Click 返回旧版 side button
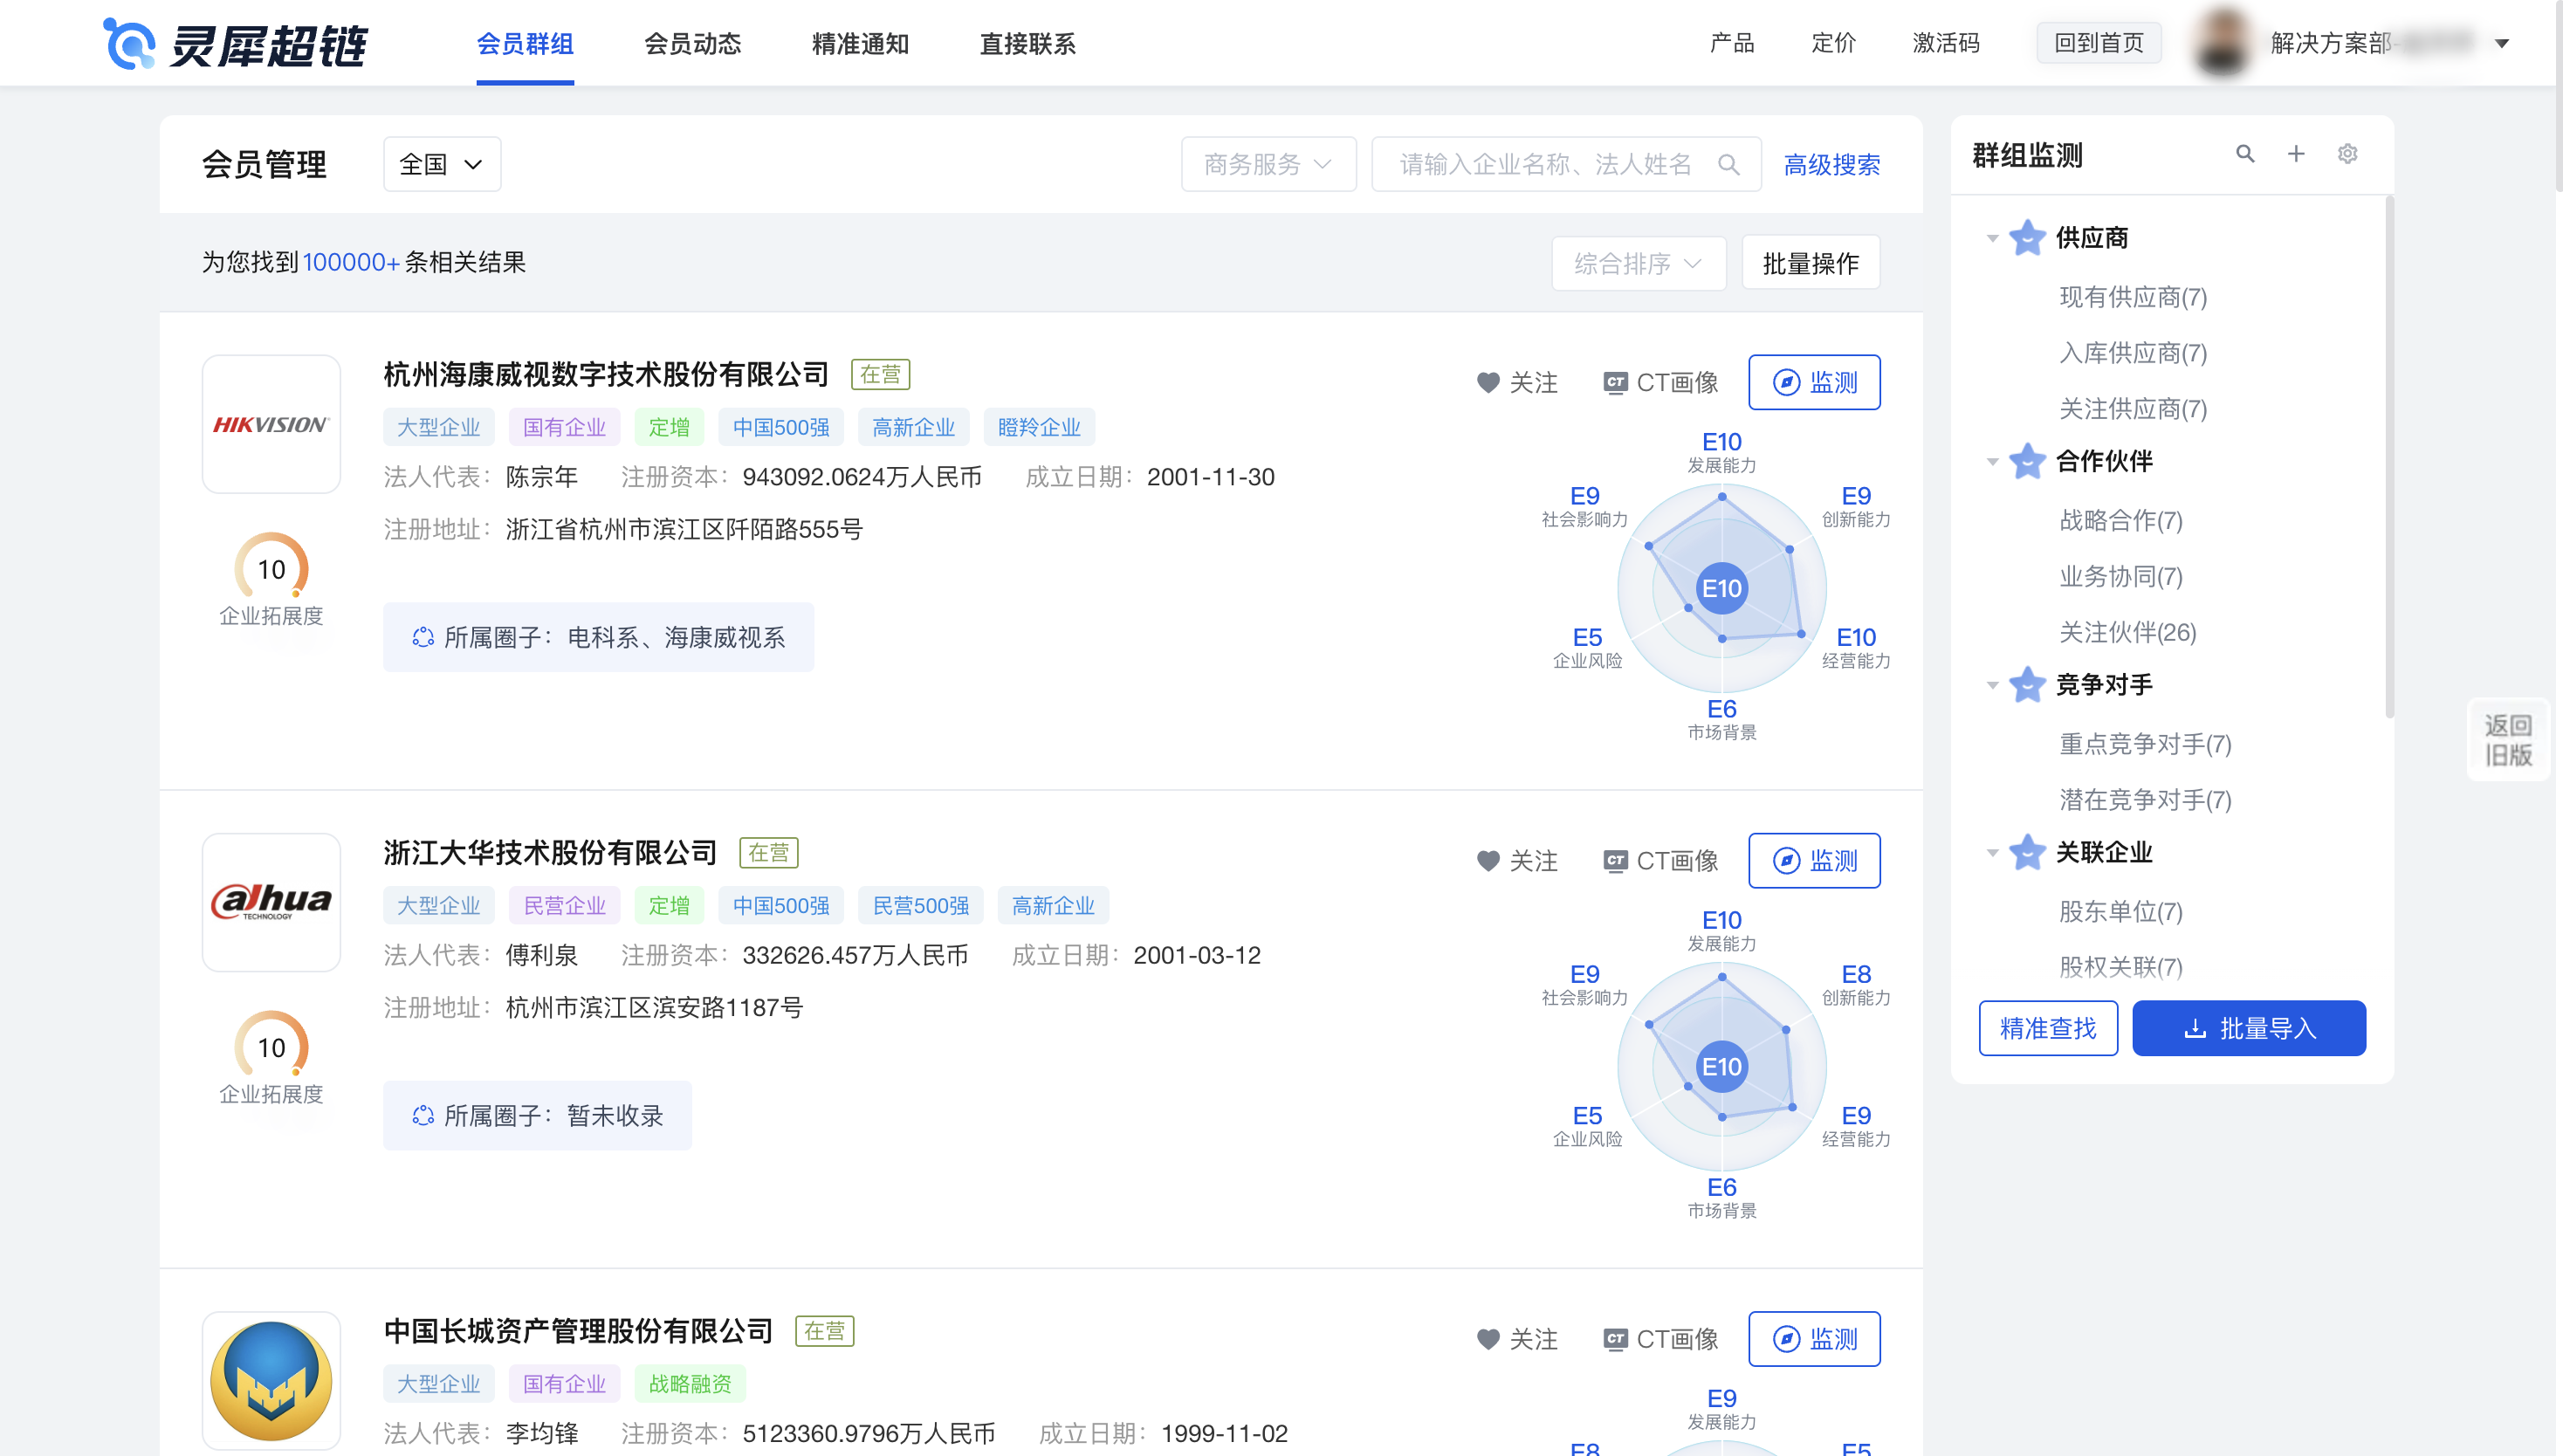Image resolution: width=2563 pixels, height=1456 pixels. [2508, 740]
